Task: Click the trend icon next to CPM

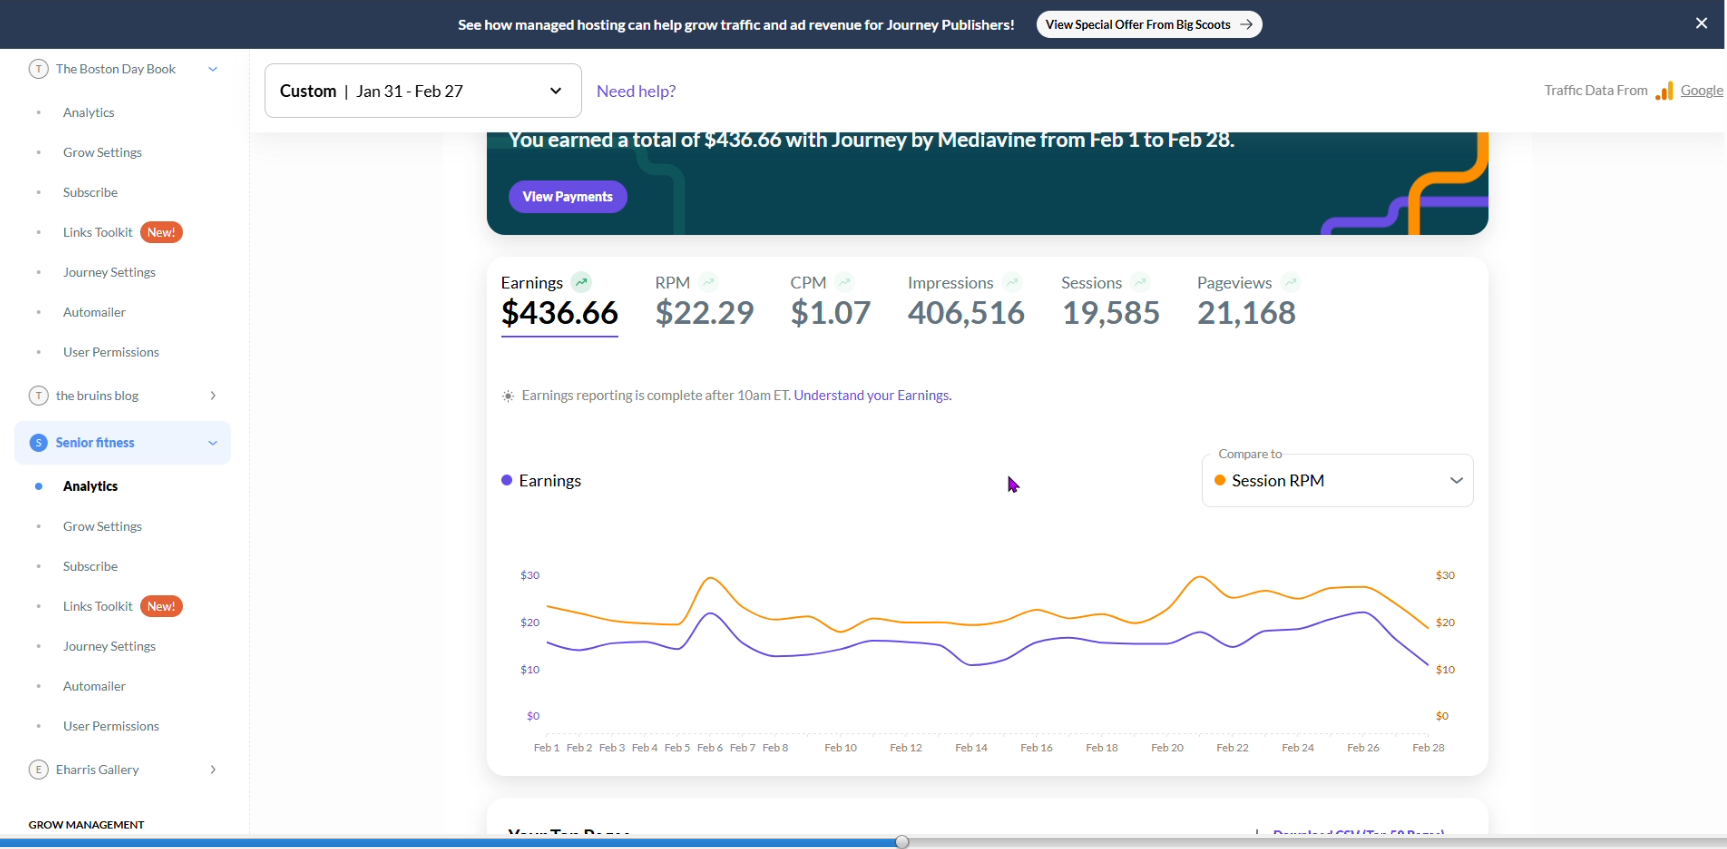Action: coord(844,282)
